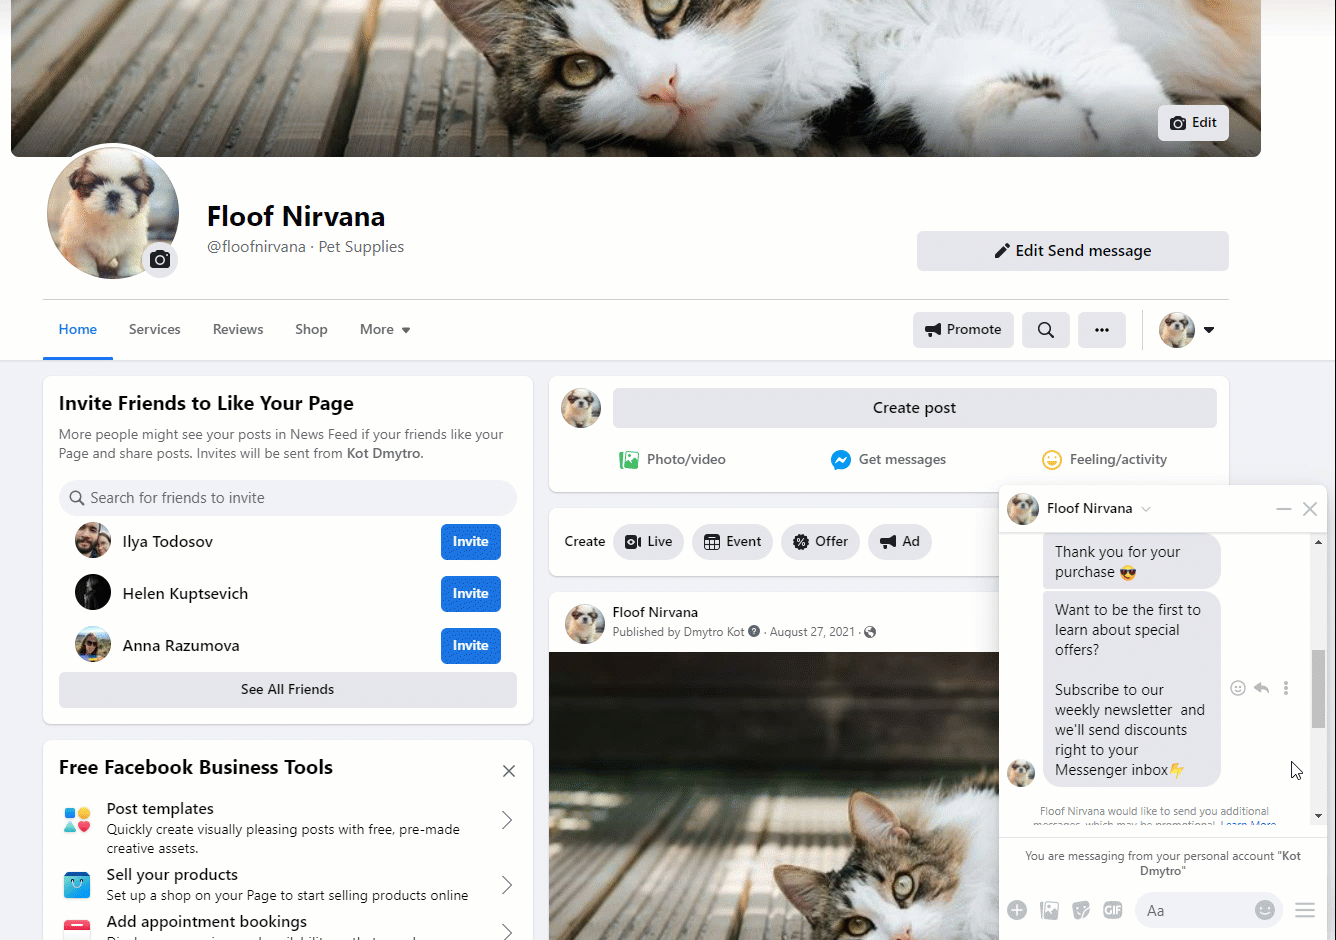Click the Edit Send message button
Viewport: 1336px width, 940px height.
1072,251
